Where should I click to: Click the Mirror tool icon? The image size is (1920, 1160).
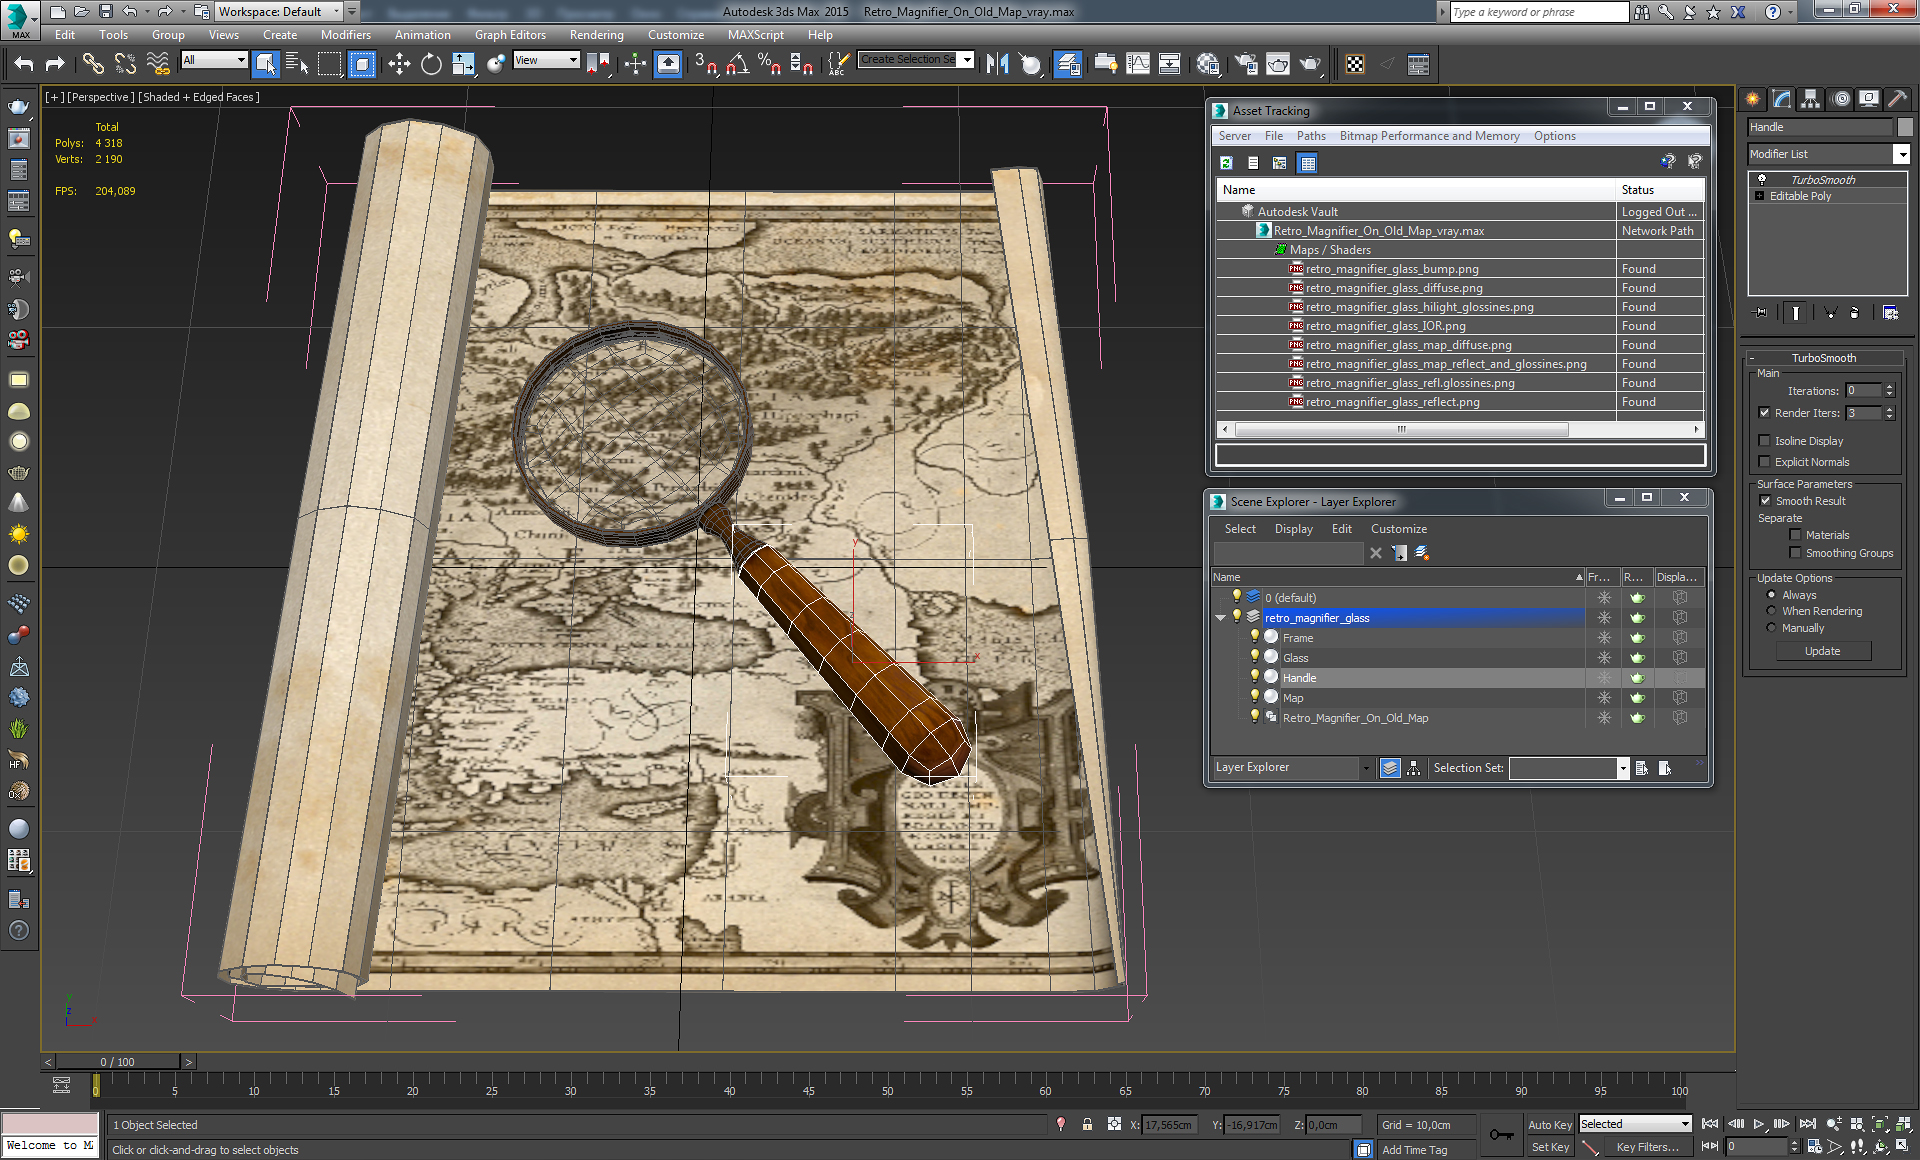pyautogui.click(x=997, y=64)
